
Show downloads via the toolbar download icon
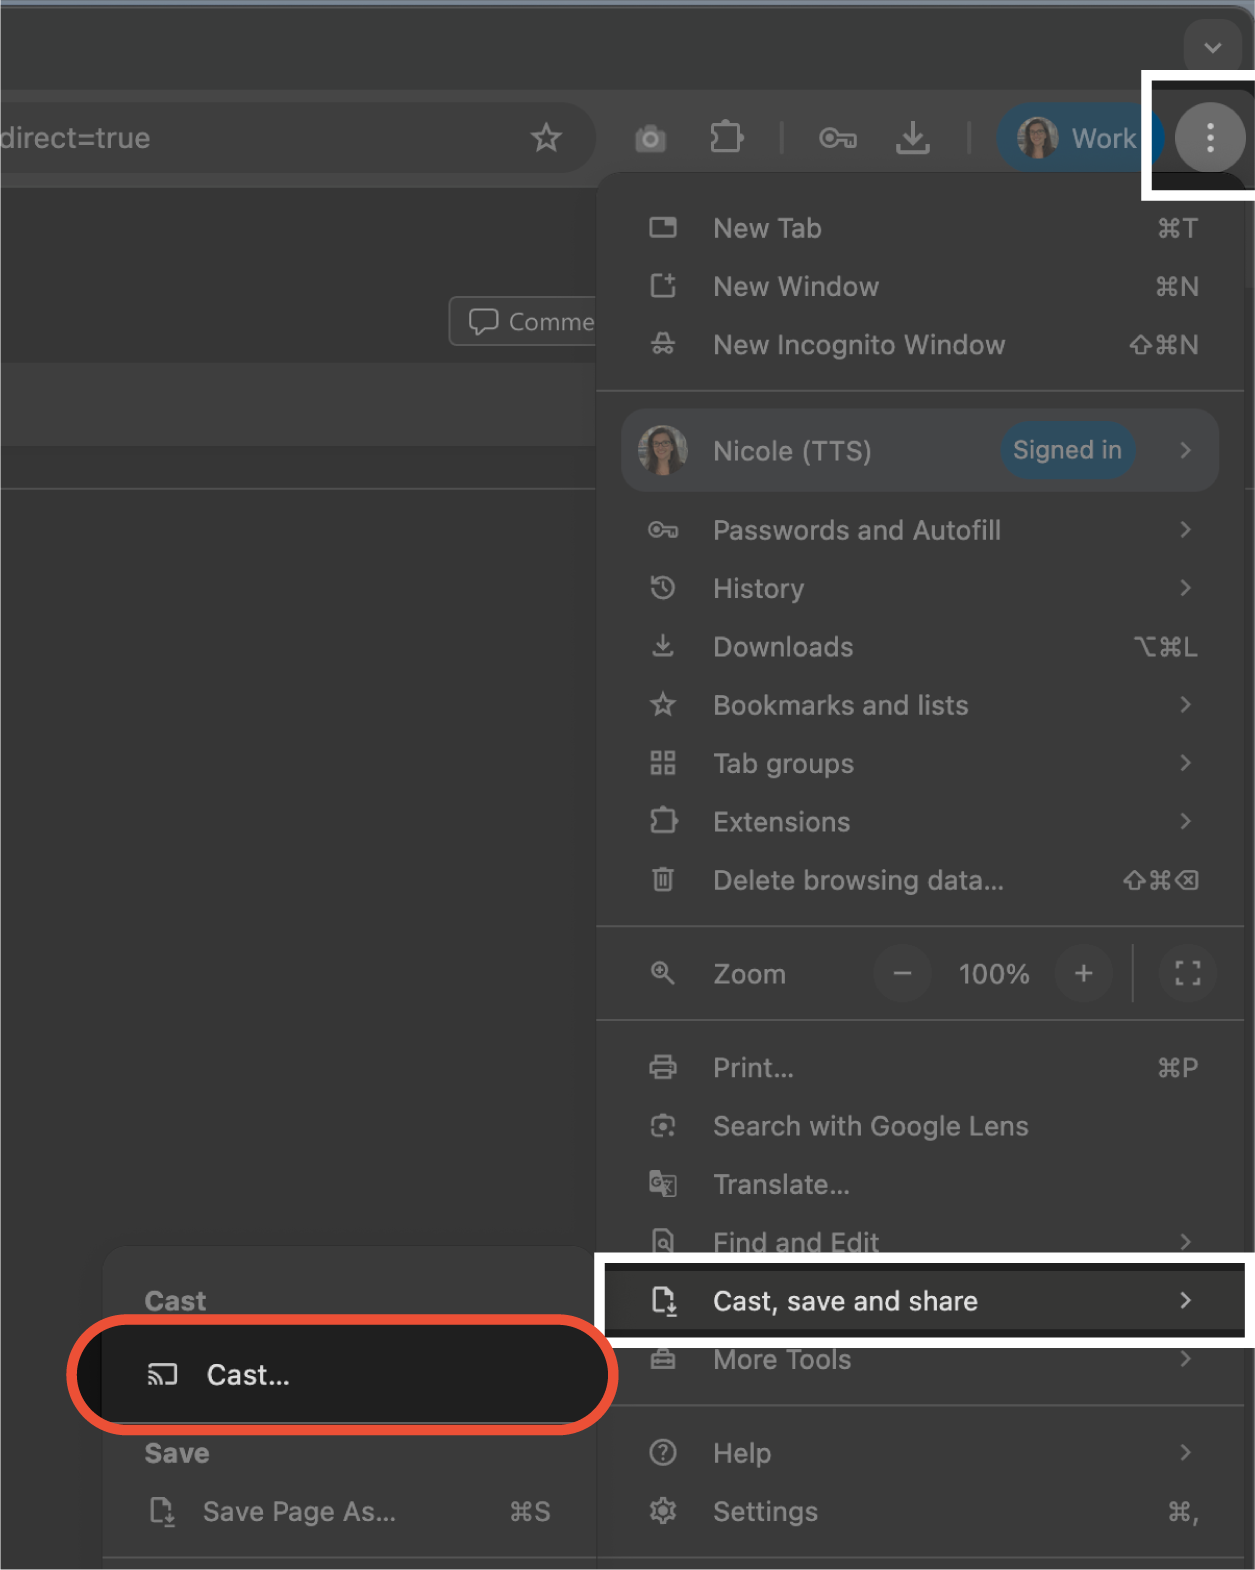912,138
